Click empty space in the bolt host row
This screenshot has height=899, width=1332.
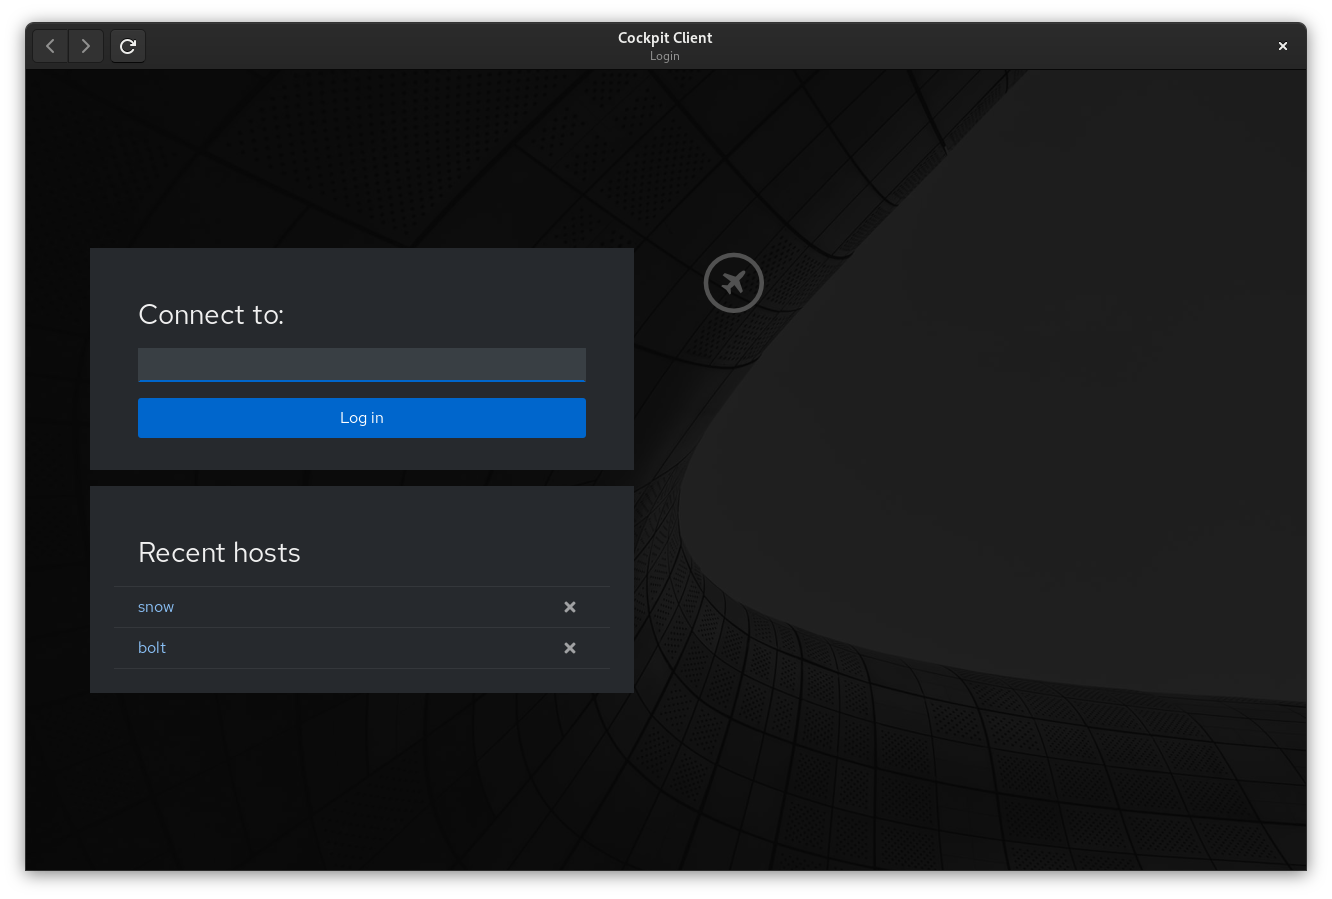tap(360, 648)
